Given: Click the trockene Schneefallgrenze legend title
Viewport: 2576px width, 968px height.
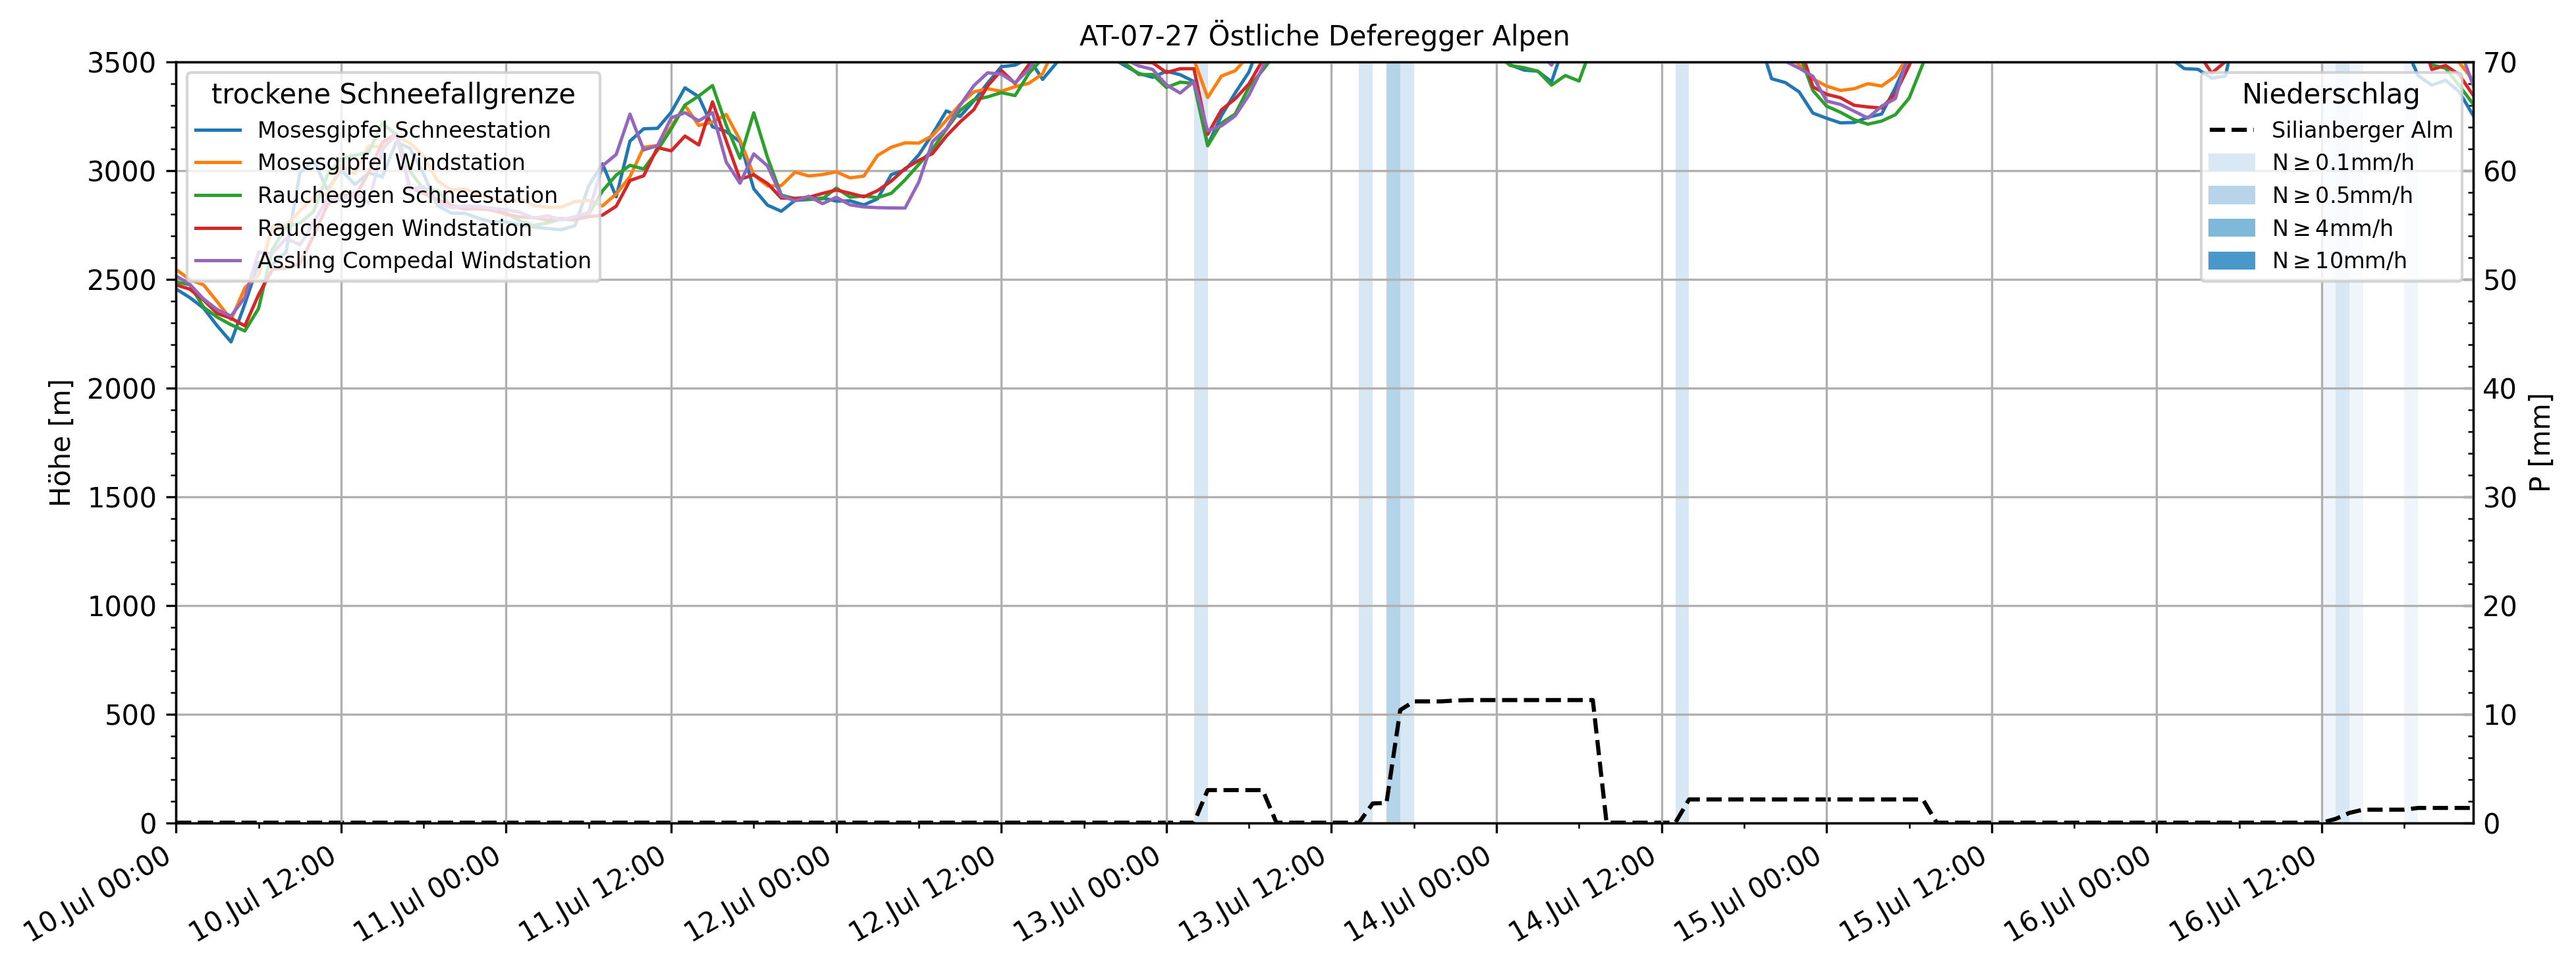Looking at the screenshot, I should [x=393, y=94].
